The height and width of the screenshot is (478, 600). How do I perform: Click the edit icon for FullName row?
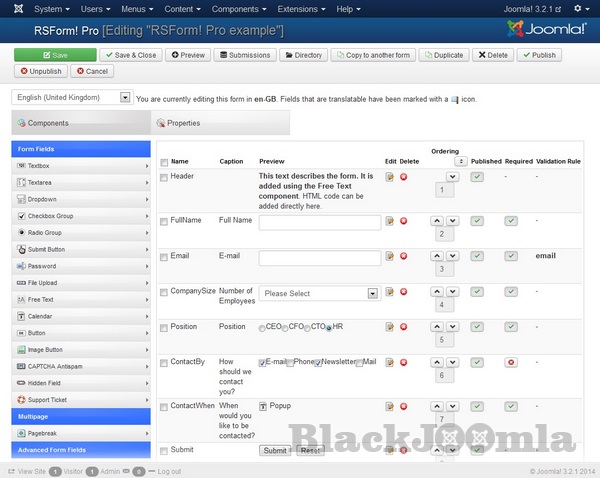tap(390, 222)
